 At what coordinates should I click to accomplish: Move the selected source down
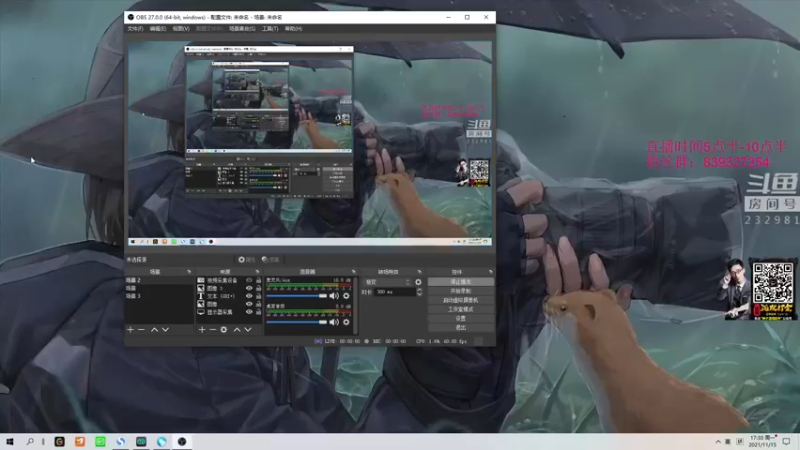coord(248,330)
